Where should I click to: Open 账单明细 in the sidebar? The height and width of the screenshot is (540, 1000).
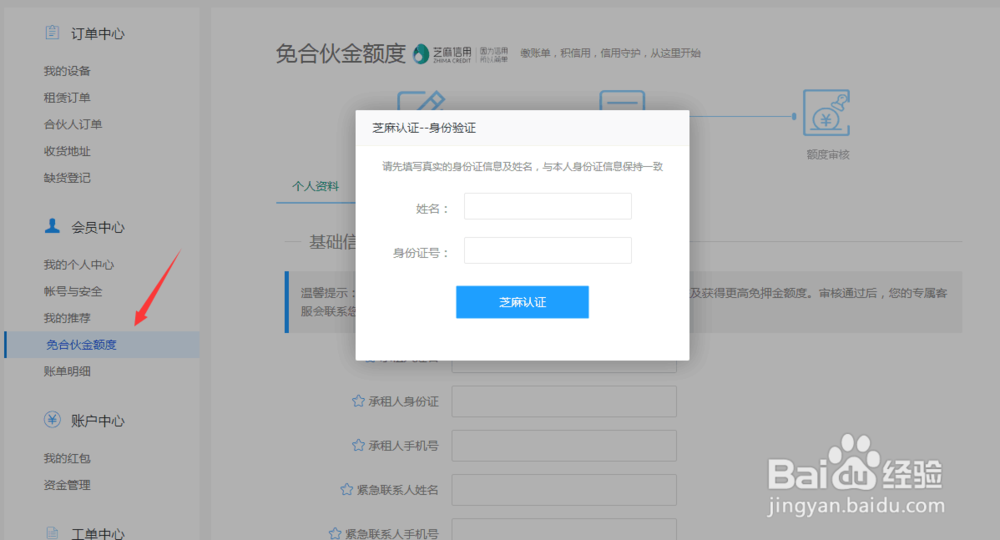pyautogui.click(x=67, y=372)
